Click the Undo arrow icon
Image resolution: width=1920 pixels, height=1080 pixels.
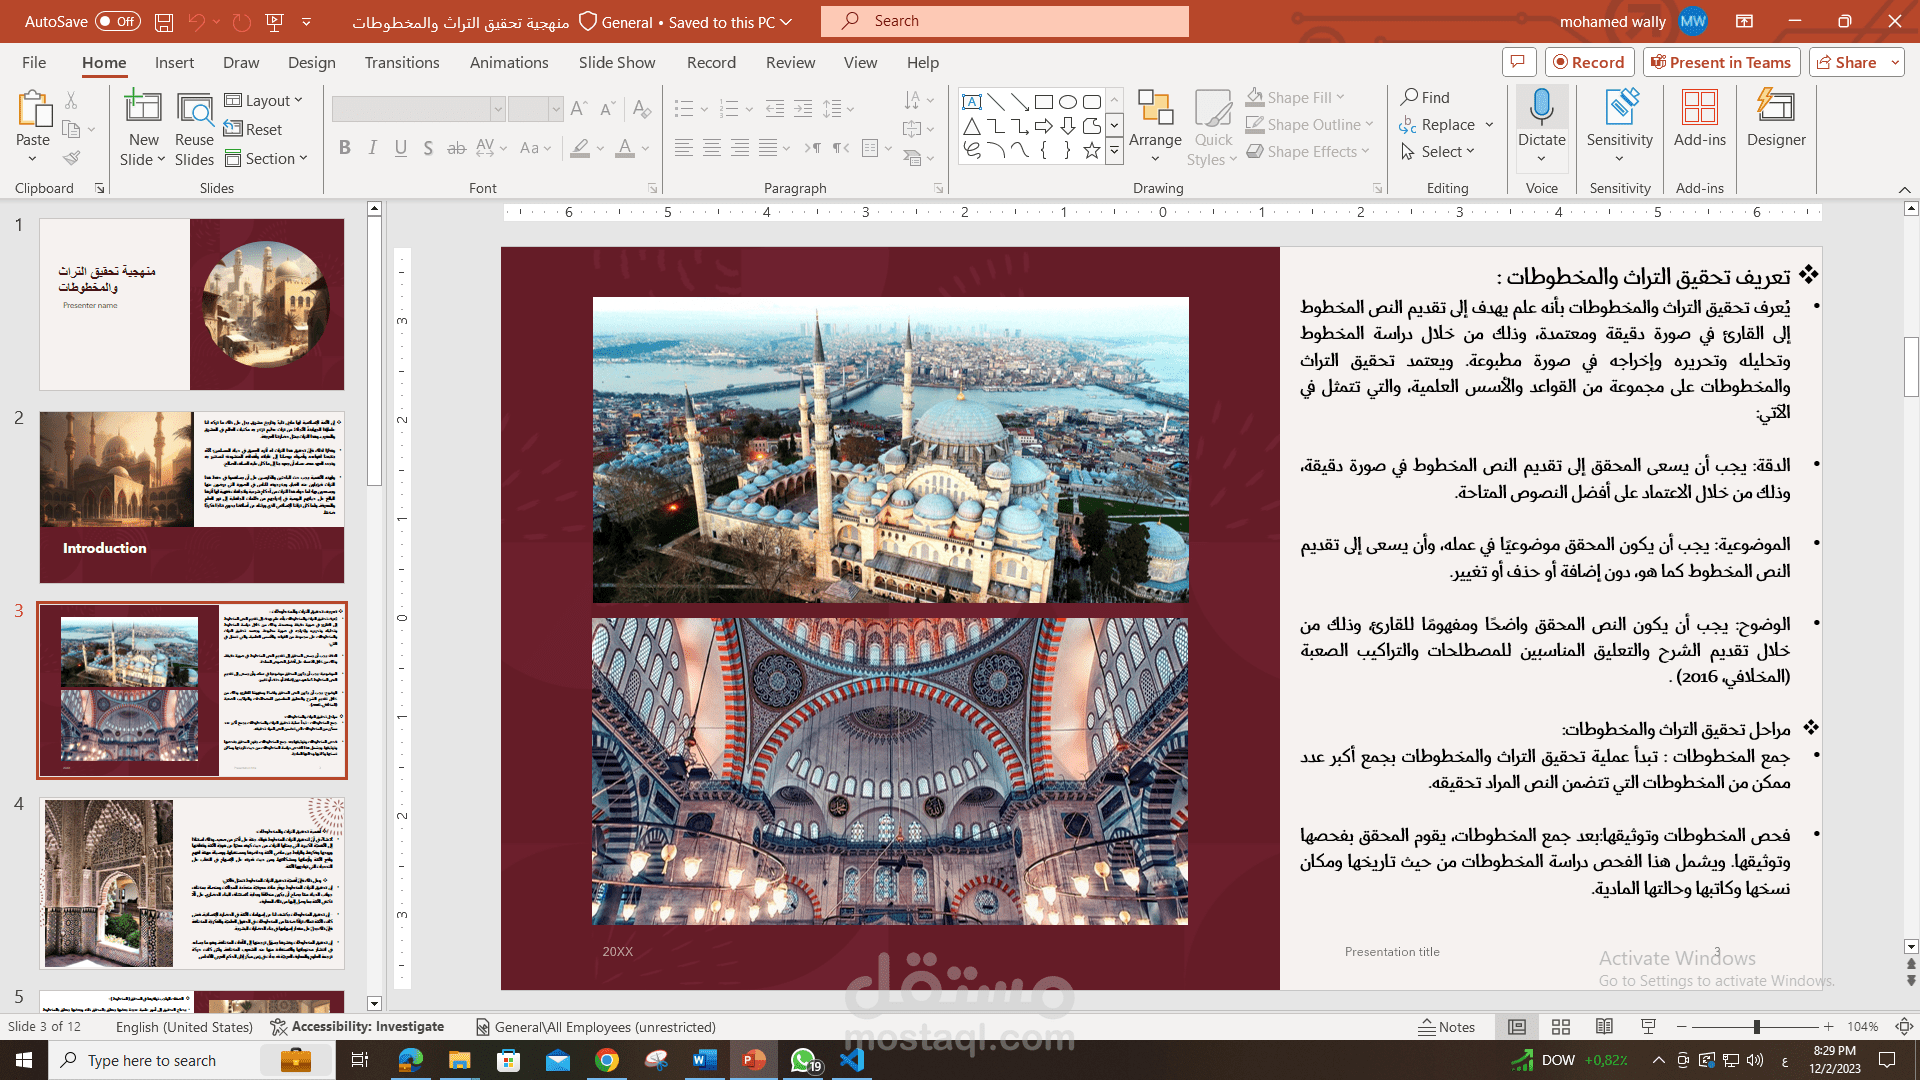tap(196, 21)
